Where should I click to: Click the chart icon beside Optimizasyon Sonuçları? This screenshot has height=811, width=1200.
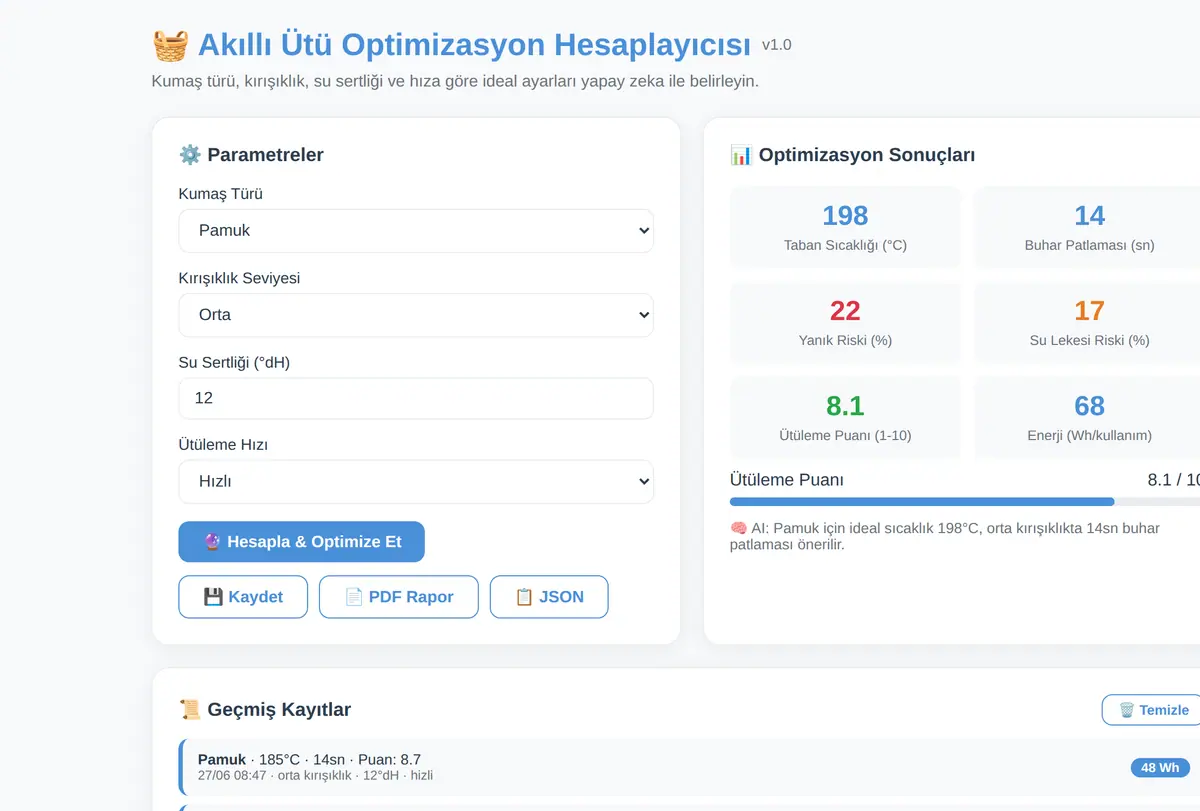point(741,155)
